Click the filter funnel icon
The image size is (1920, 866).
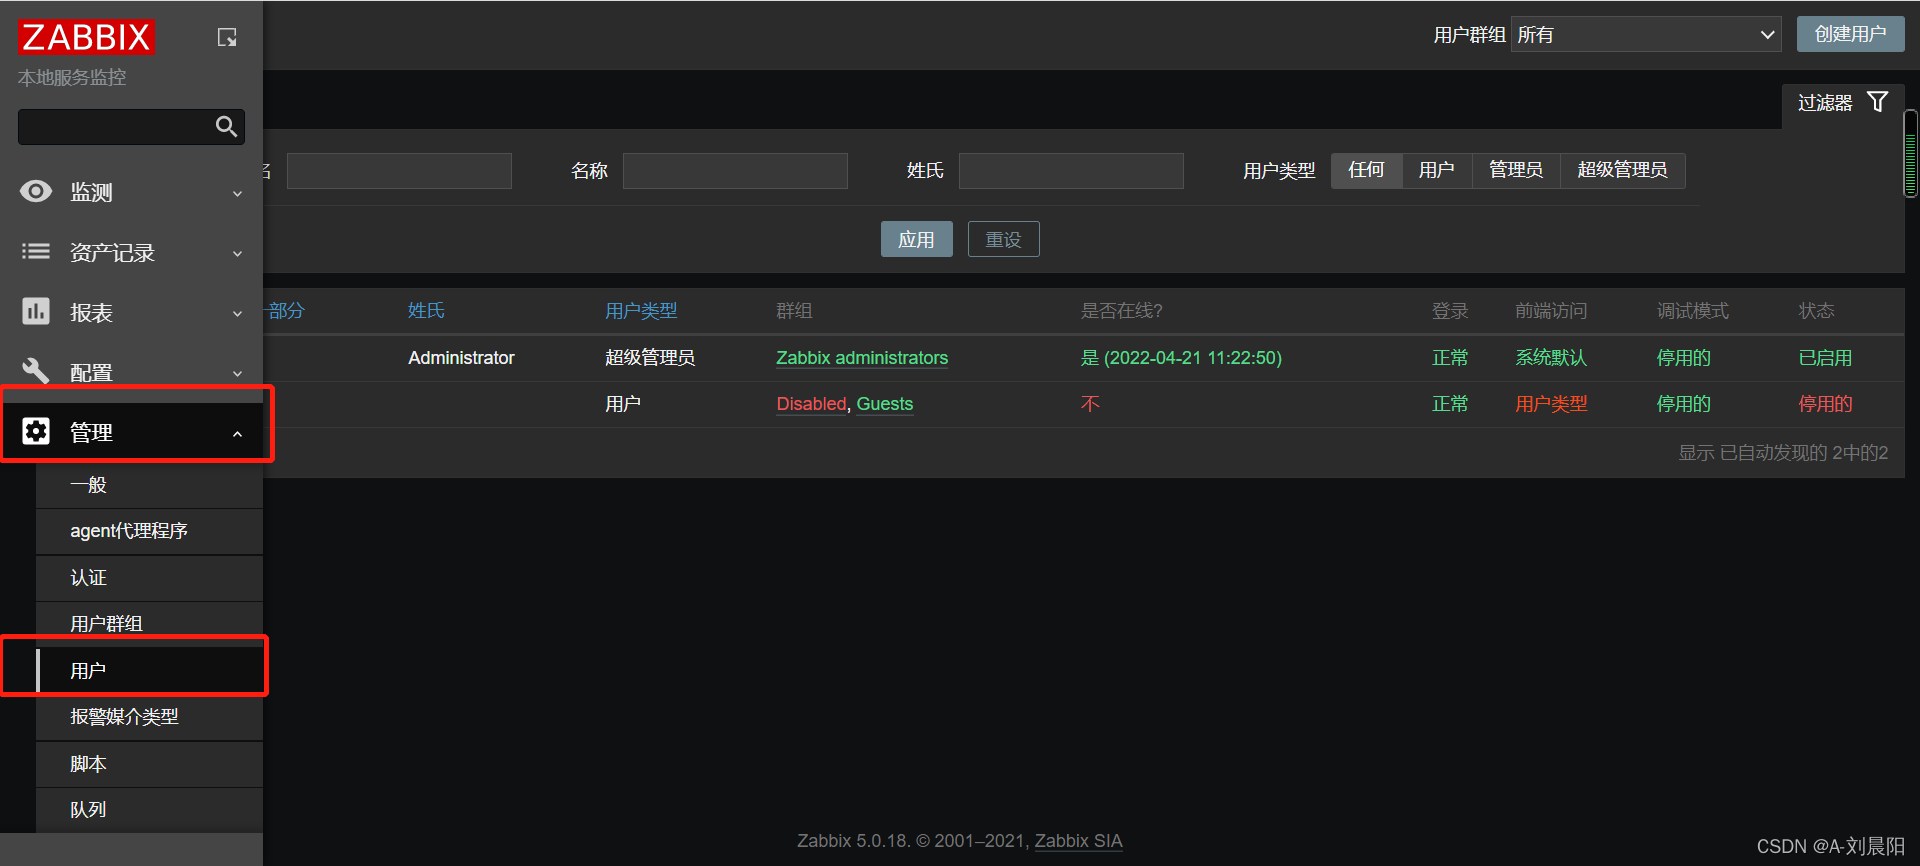(1878, 102)
